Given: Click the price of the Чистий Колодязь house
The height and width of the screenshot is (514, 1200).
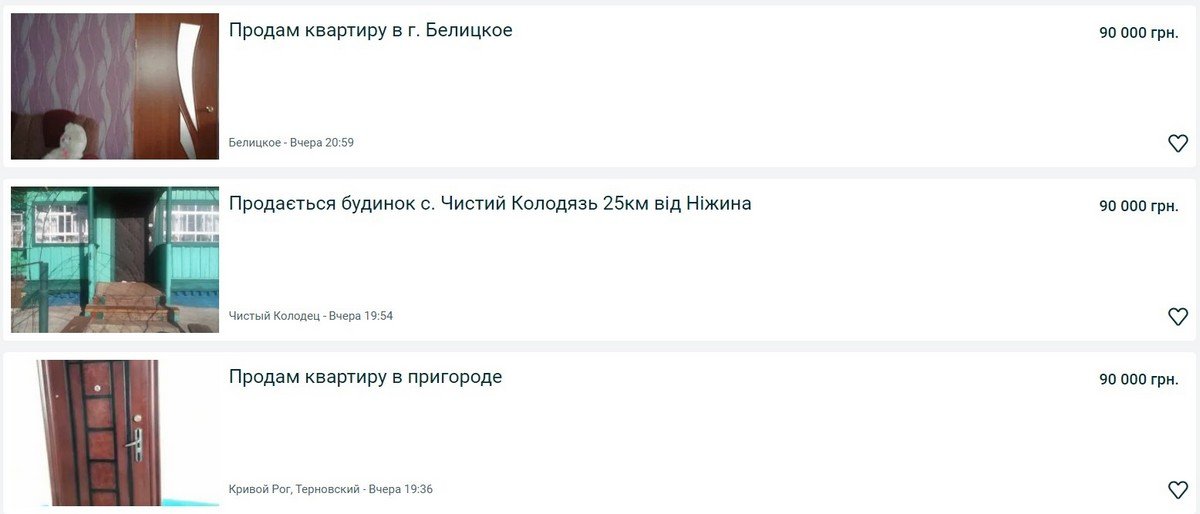Looking at the screenshot, I should pyautogui.click(x=1138, y=206).
